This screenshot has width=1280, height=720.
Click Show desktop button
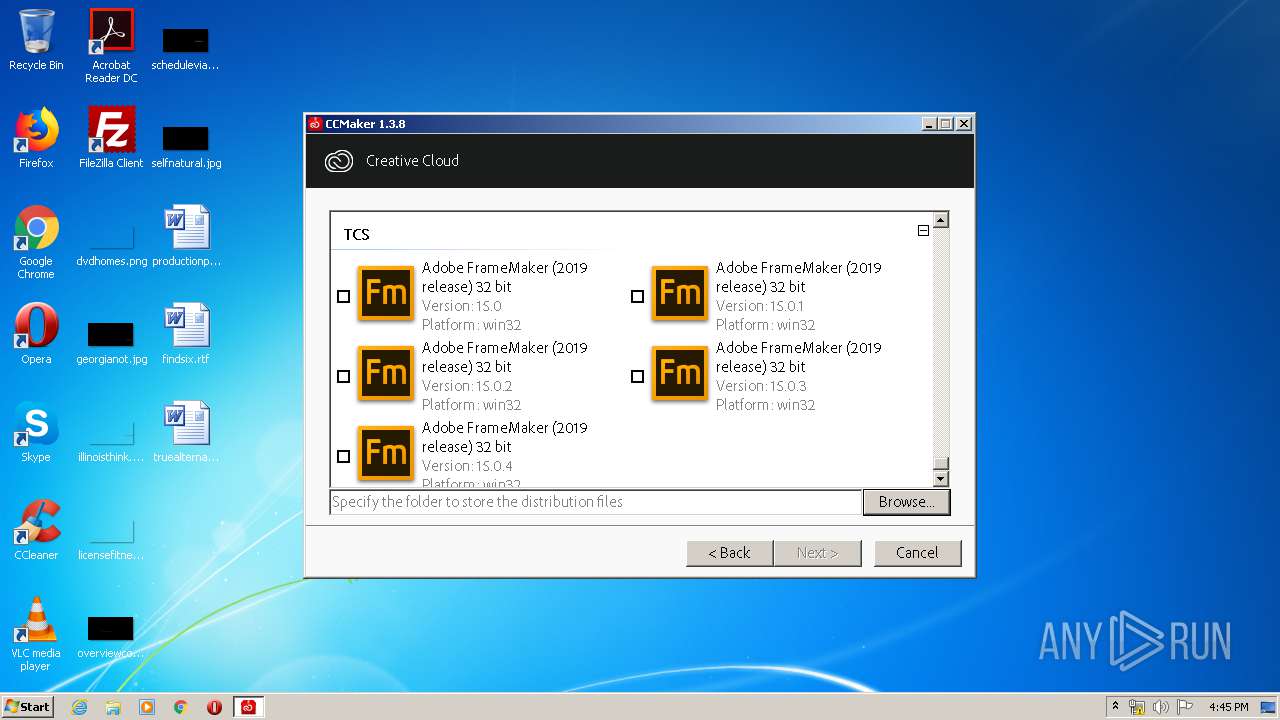pyautogui.click(x=1270, y=707)
